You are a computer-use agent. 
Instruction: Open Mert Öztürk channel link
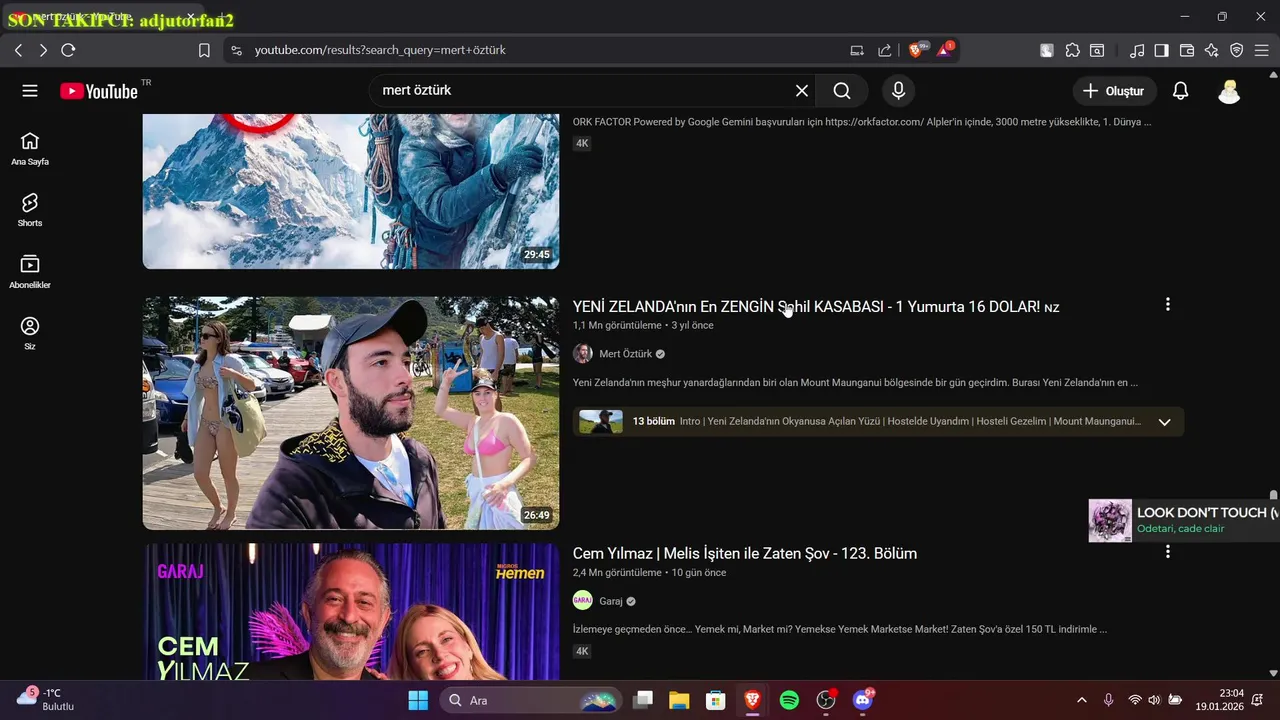(625, 354)
